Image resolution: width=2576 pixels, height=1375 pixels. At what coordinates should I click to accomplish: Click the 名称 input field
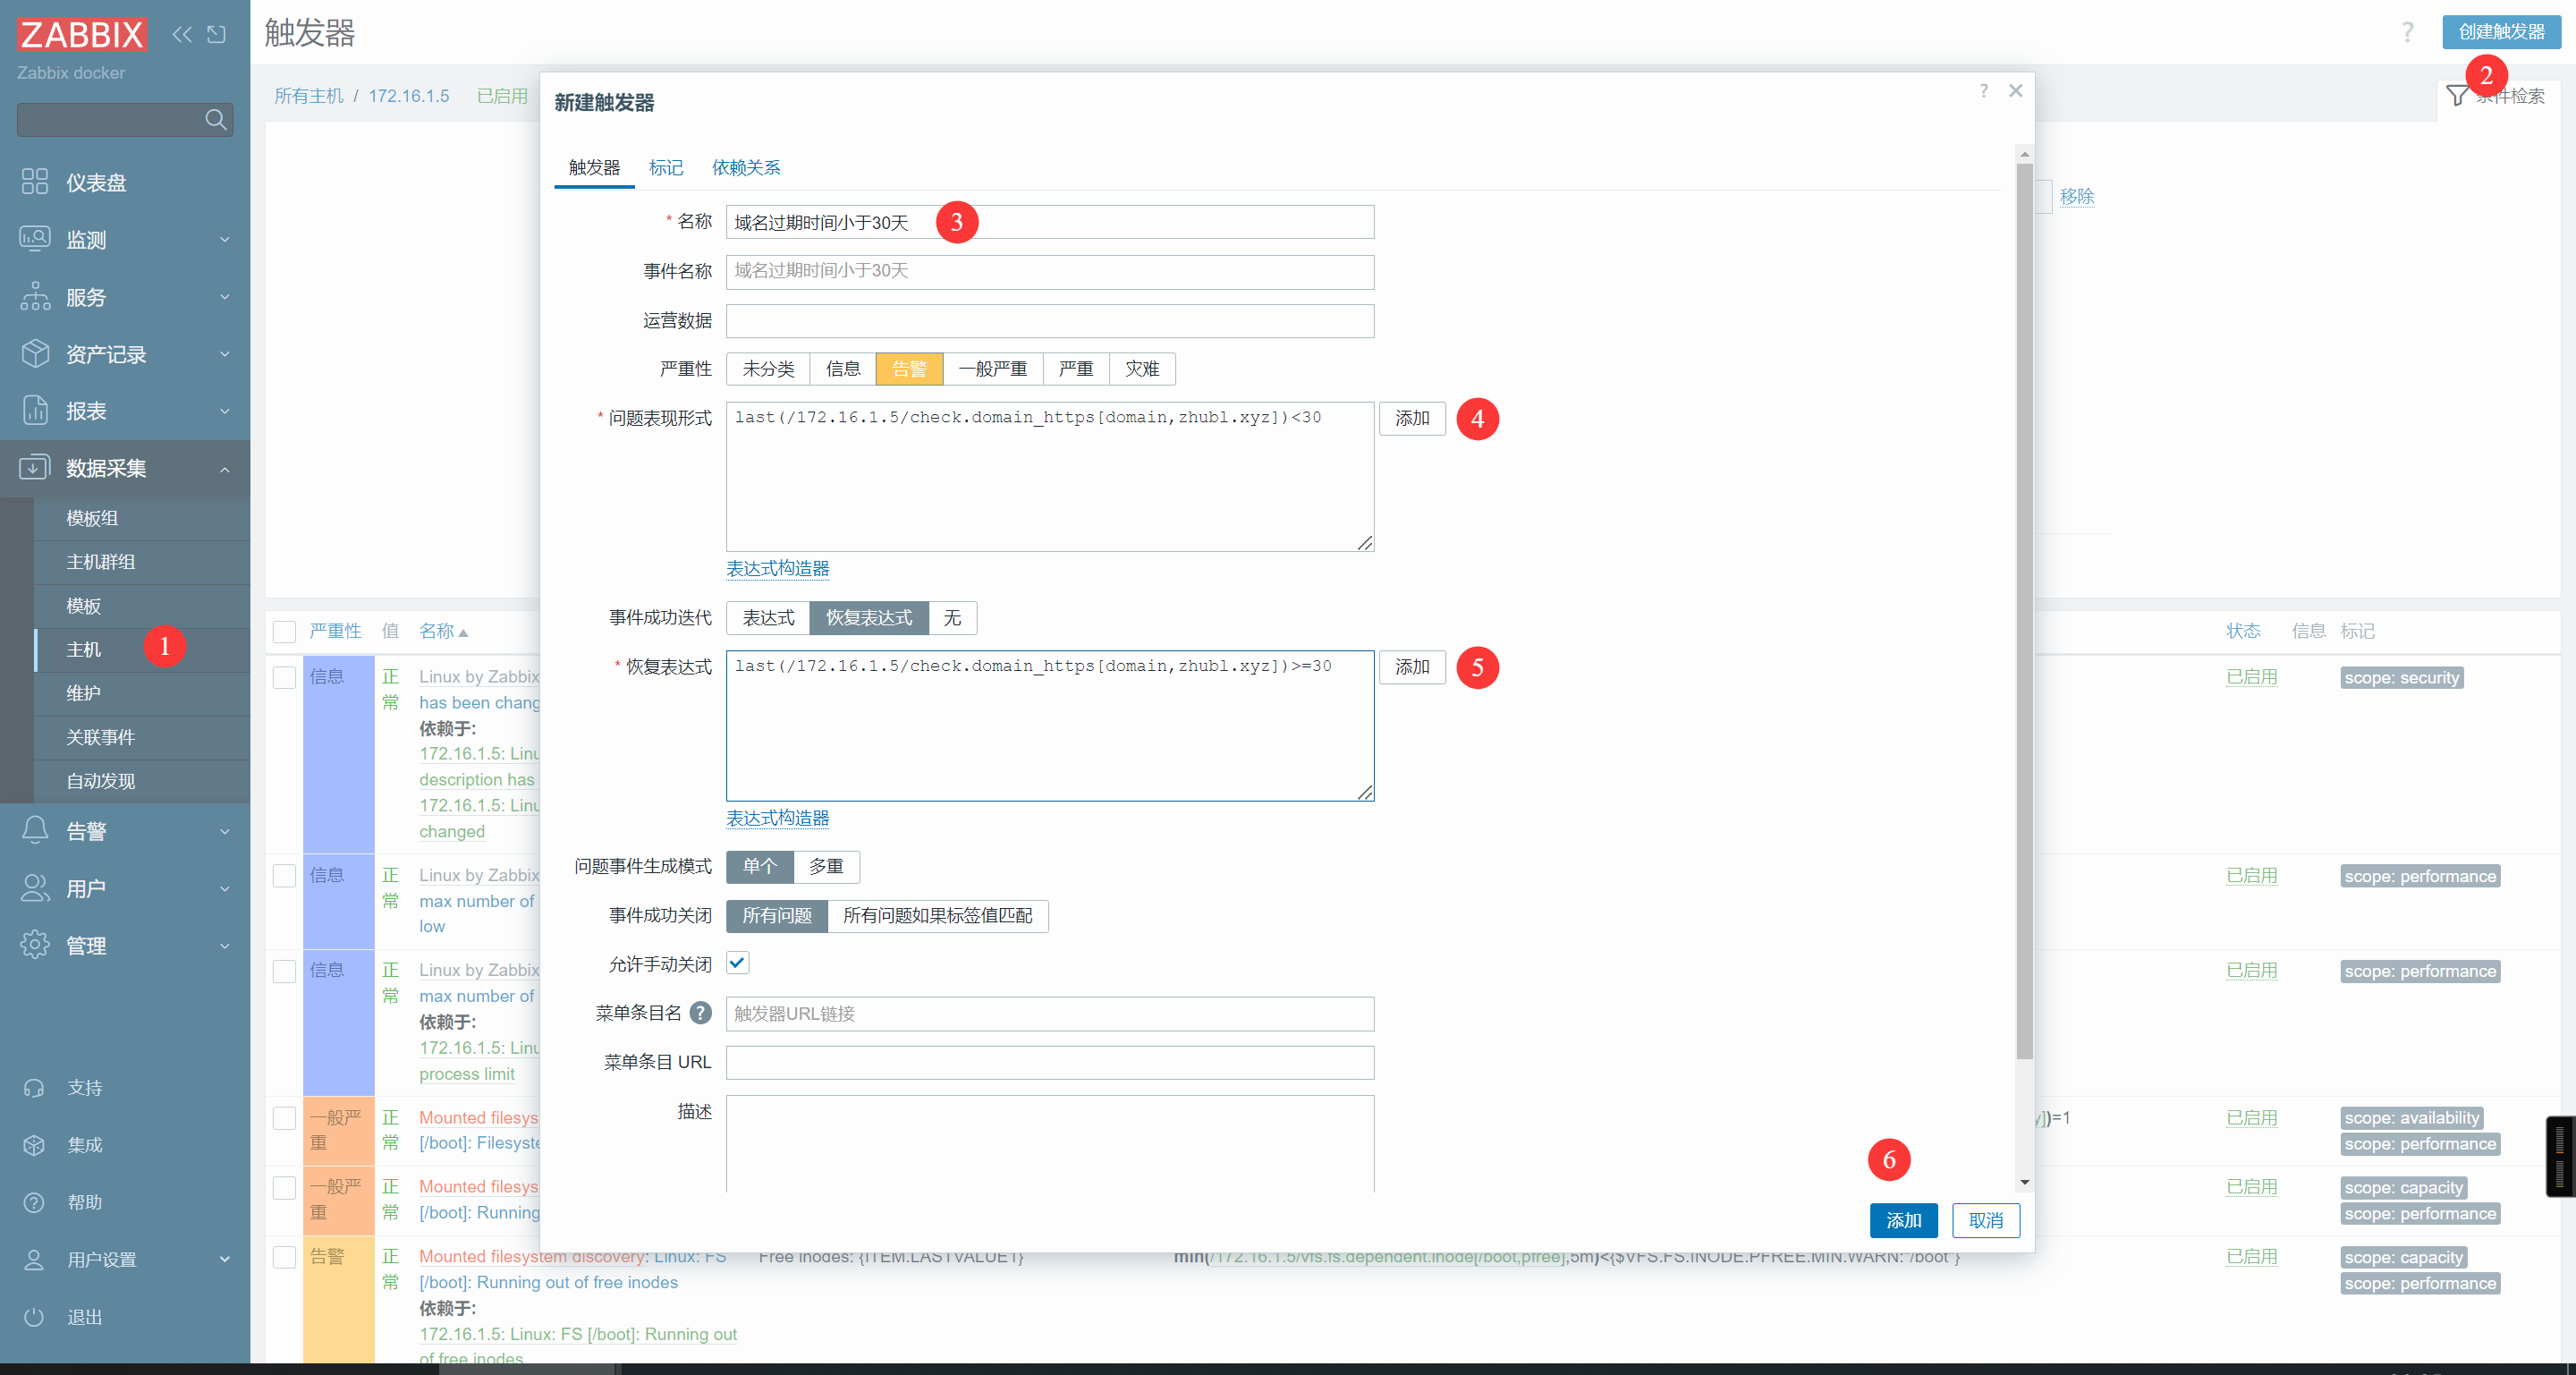[1050, 222]
